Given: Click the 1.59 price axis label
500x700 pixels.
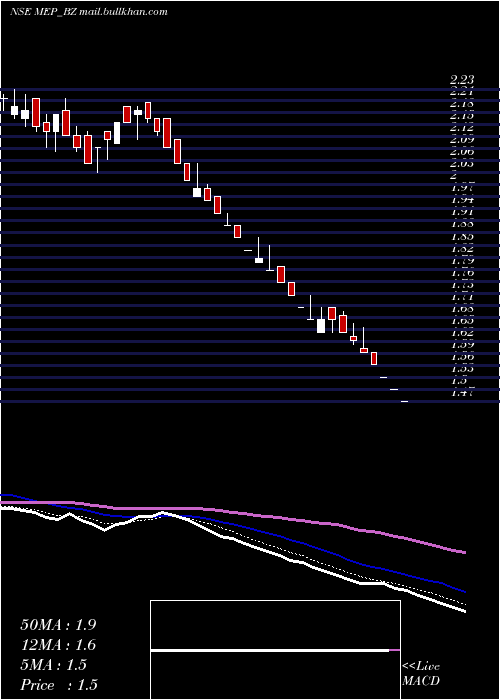Looking at the screenshot, I should (462, 345).
